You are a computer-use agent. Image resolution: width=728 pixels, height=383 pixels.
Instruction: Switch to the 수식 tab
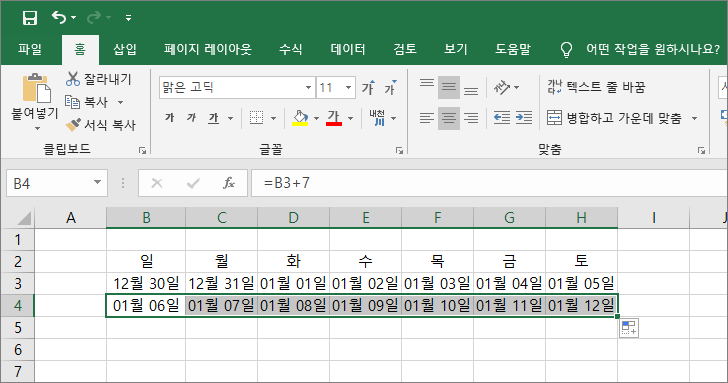(x=290, y=49)
